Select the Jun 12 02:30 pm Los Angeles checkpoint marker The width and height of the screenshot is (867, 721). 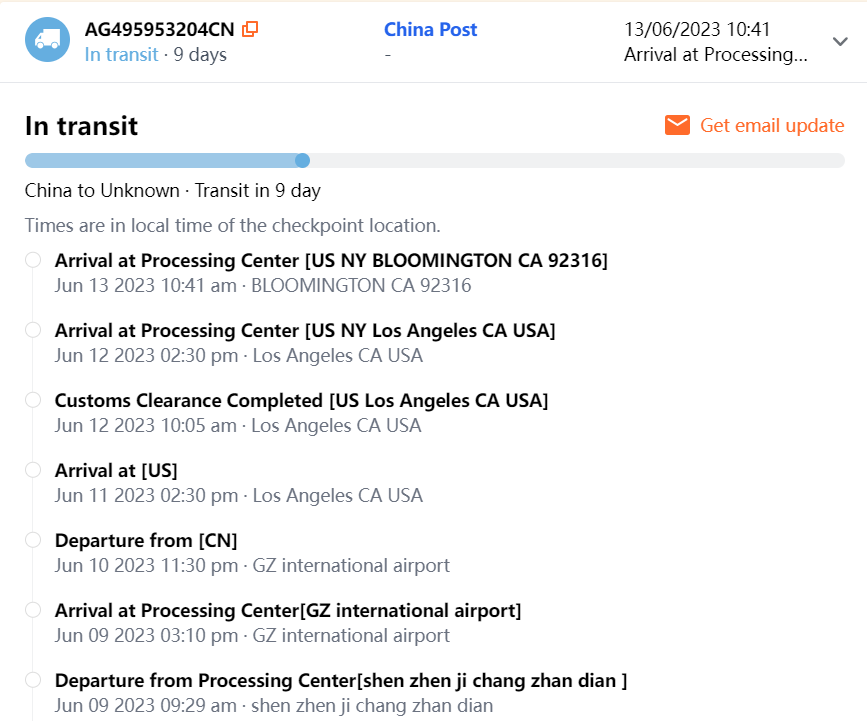(33, 330)
